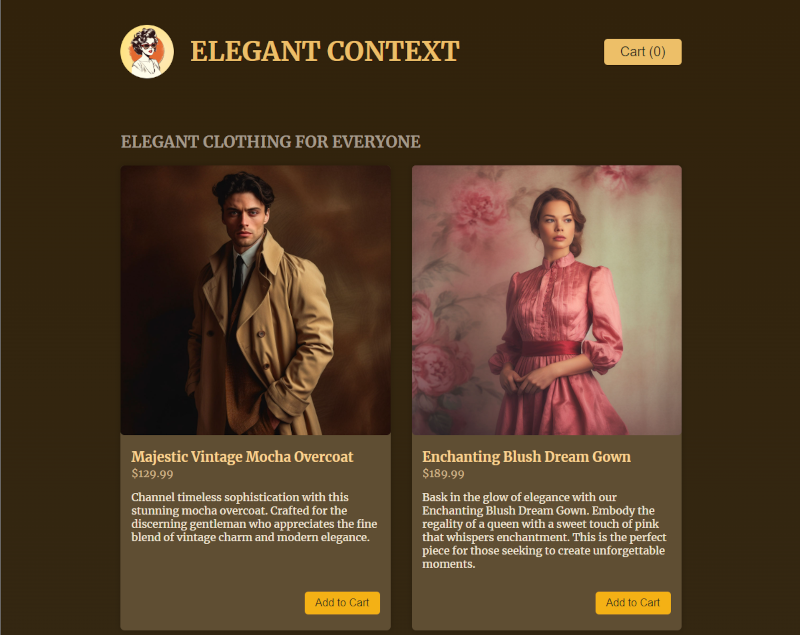The width and height of the screenshot is (800, 635).
Task: Click the Elegant Context logo icon
Action: click(147, 52)
